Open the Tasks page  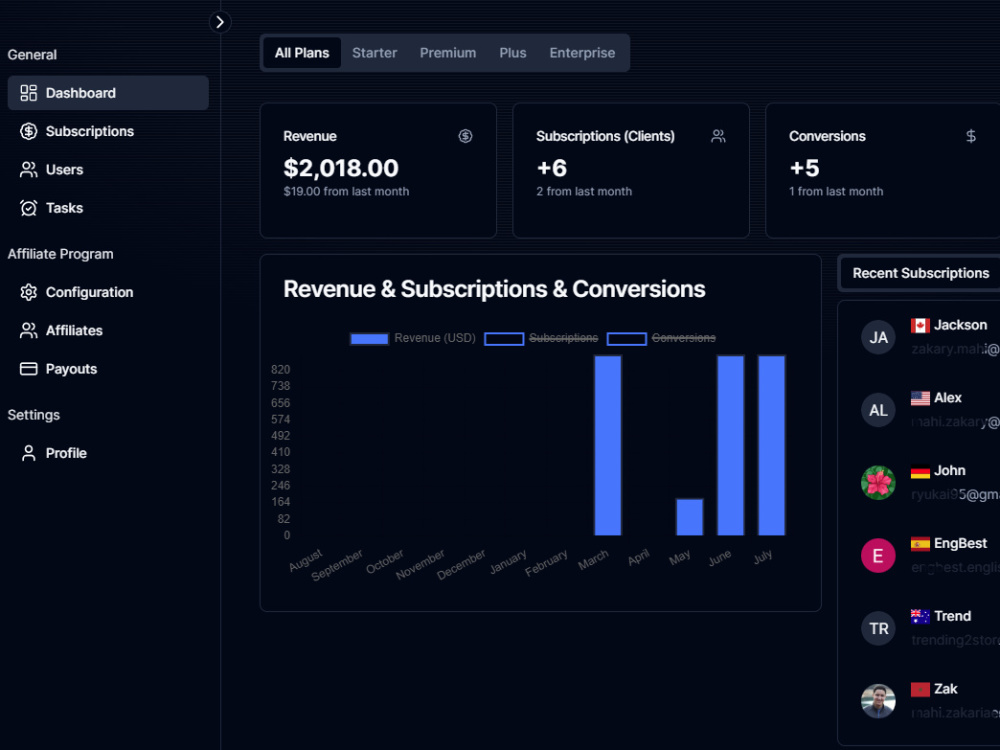tap(108, 208)
